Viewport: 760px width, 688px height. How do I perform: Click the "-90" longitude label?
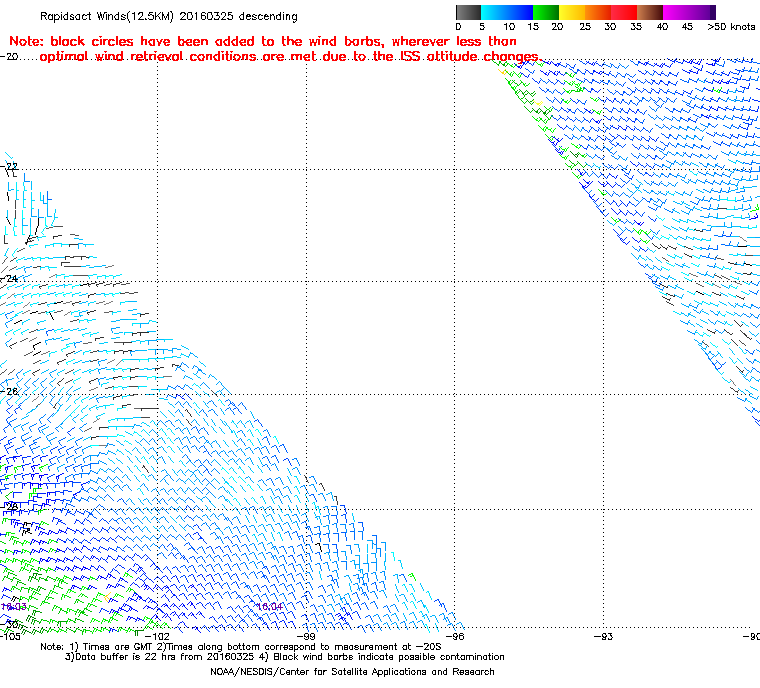[x=751, y=636]
